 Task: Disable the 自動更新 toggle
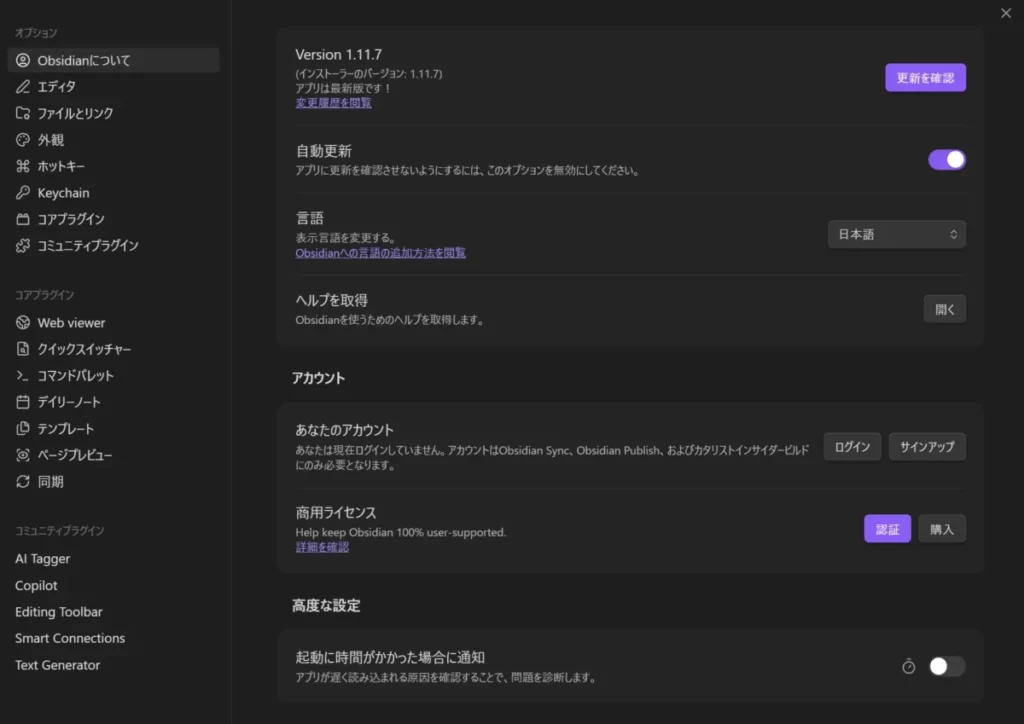[946, 159]
